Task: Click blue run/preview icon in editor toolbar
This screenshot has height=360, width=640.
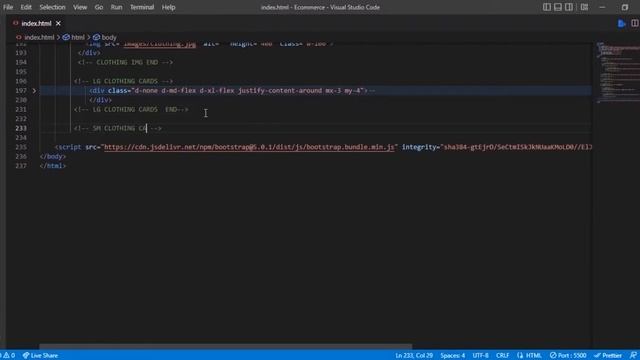Action: pos(622,24)
